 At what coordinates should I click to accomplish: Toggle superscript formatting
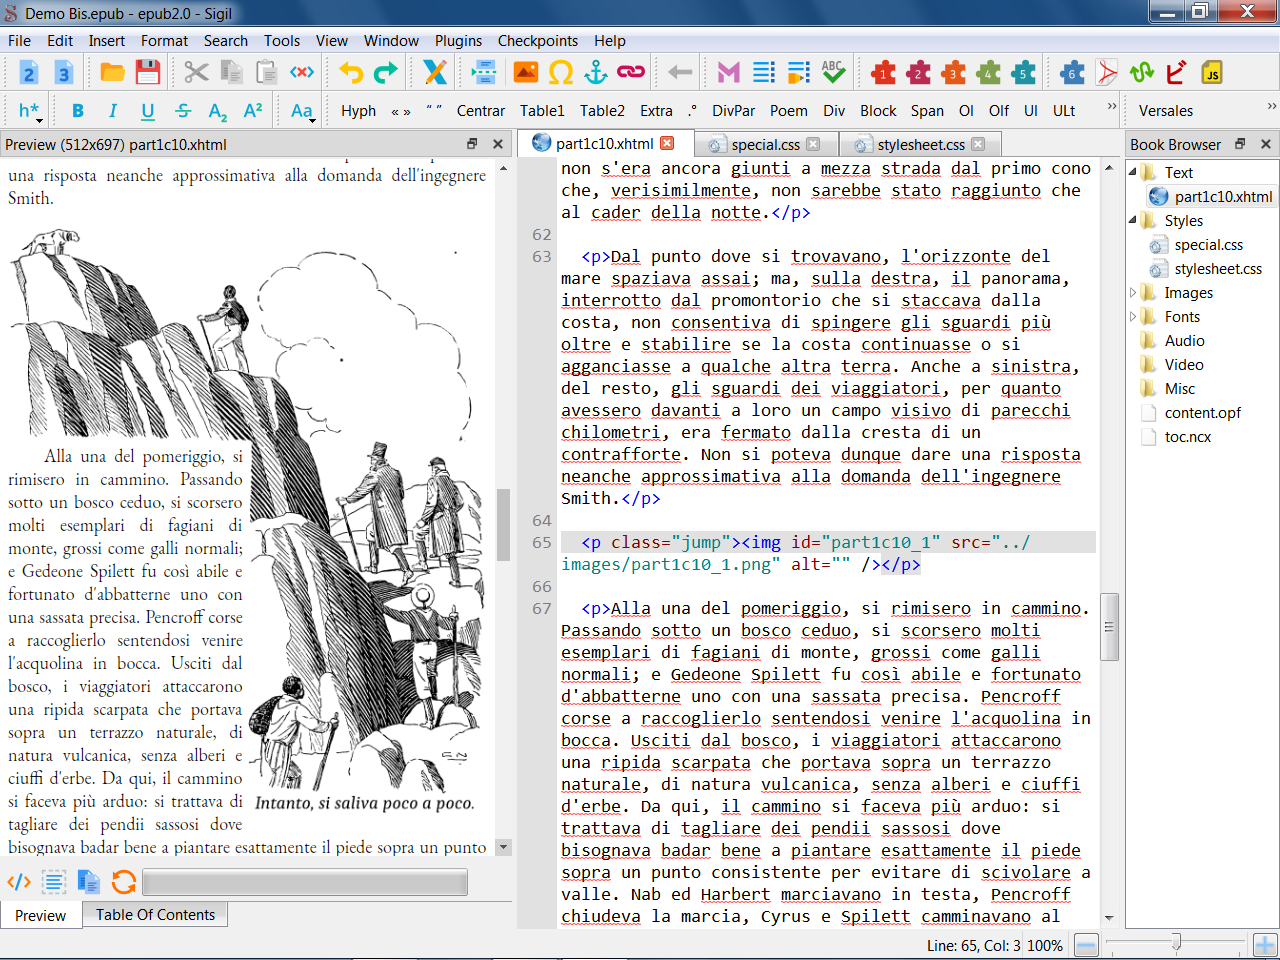(253, 111)
